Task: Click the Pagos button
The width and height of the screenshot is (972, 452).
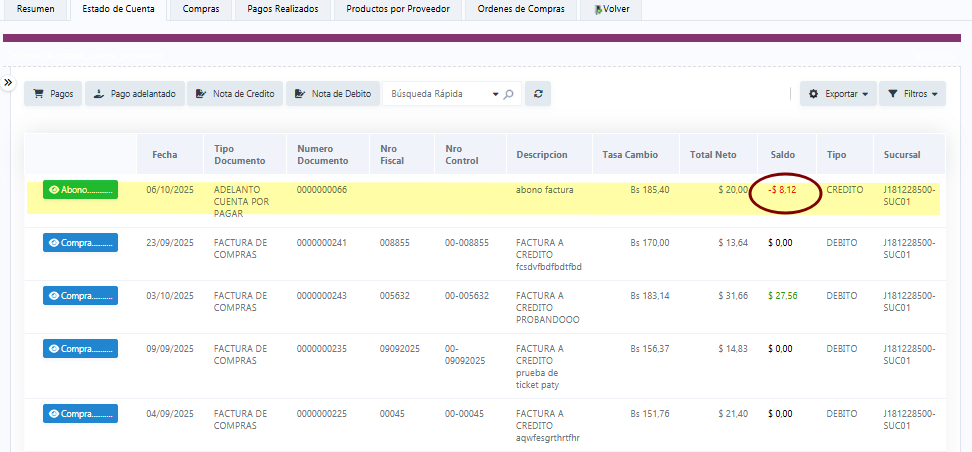Action: [53, 94]
